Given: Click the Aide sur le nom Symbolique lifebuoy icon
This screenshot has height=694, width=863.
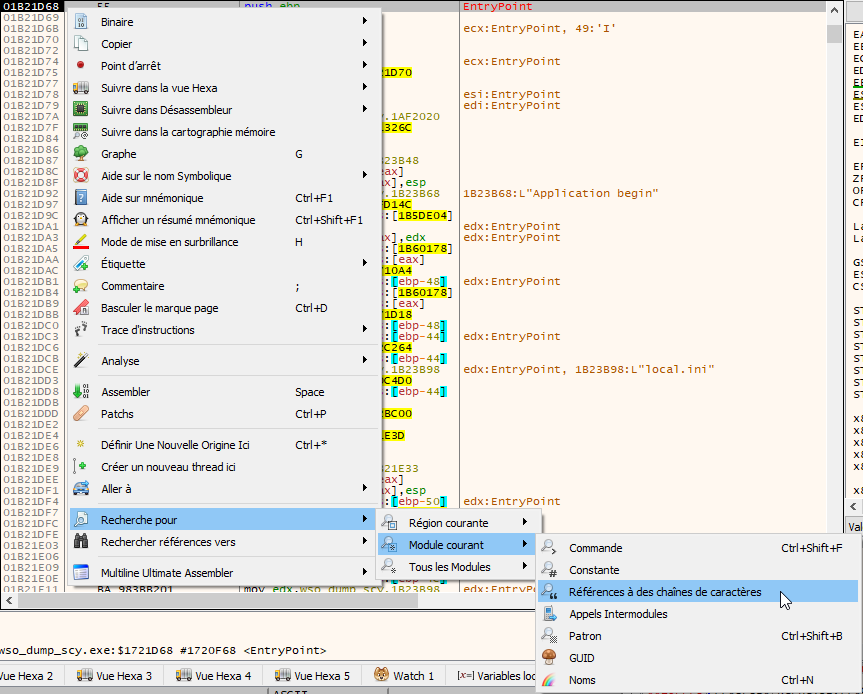Looking at the screenshot, I should tap(82, 176).
